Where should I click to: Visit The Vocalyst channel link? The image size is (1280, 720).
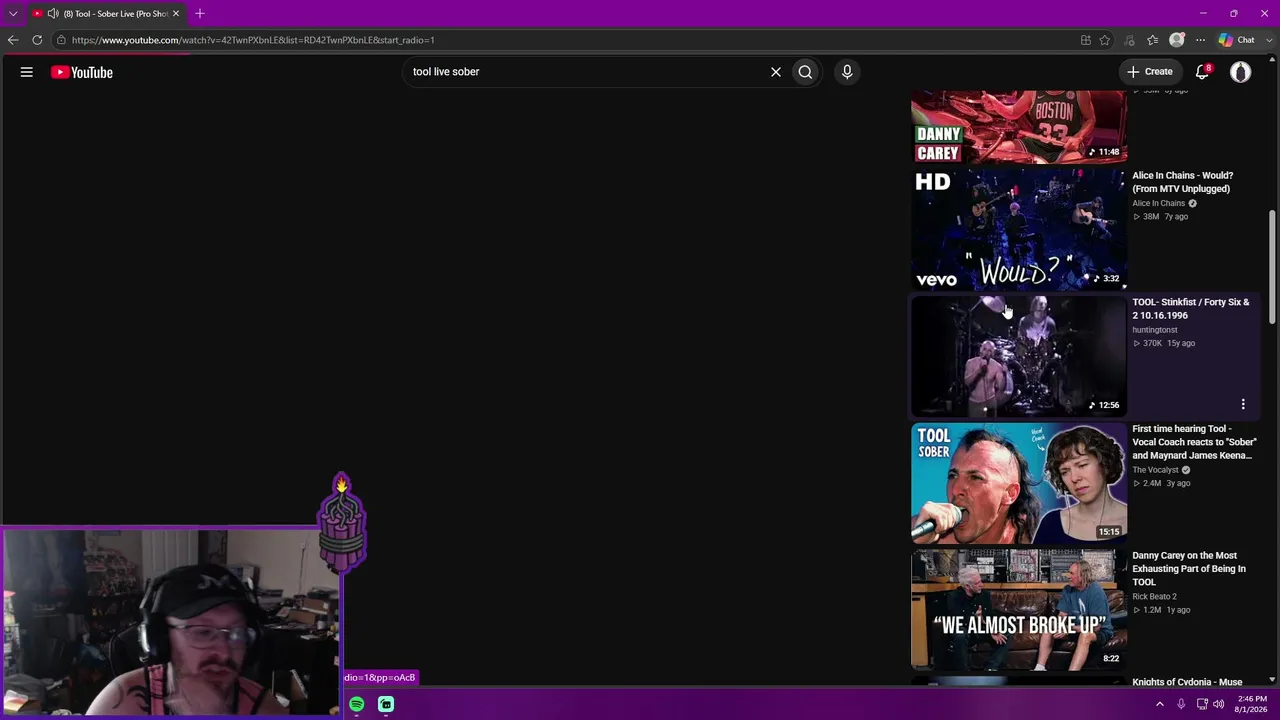[x=1155, y=470]
